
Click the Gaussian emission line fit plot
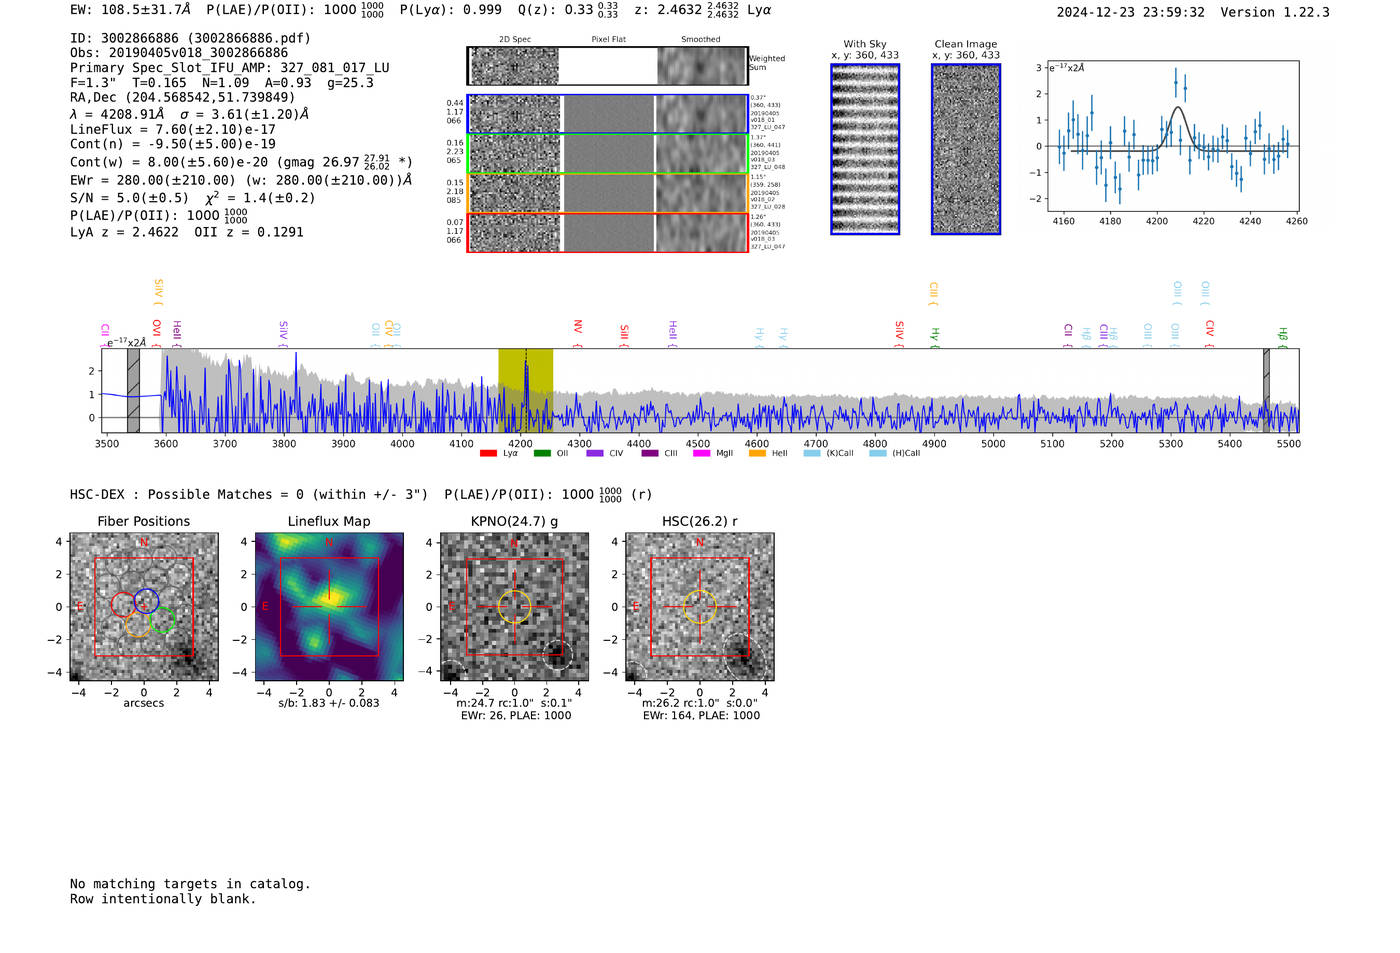coord(1173,136)
